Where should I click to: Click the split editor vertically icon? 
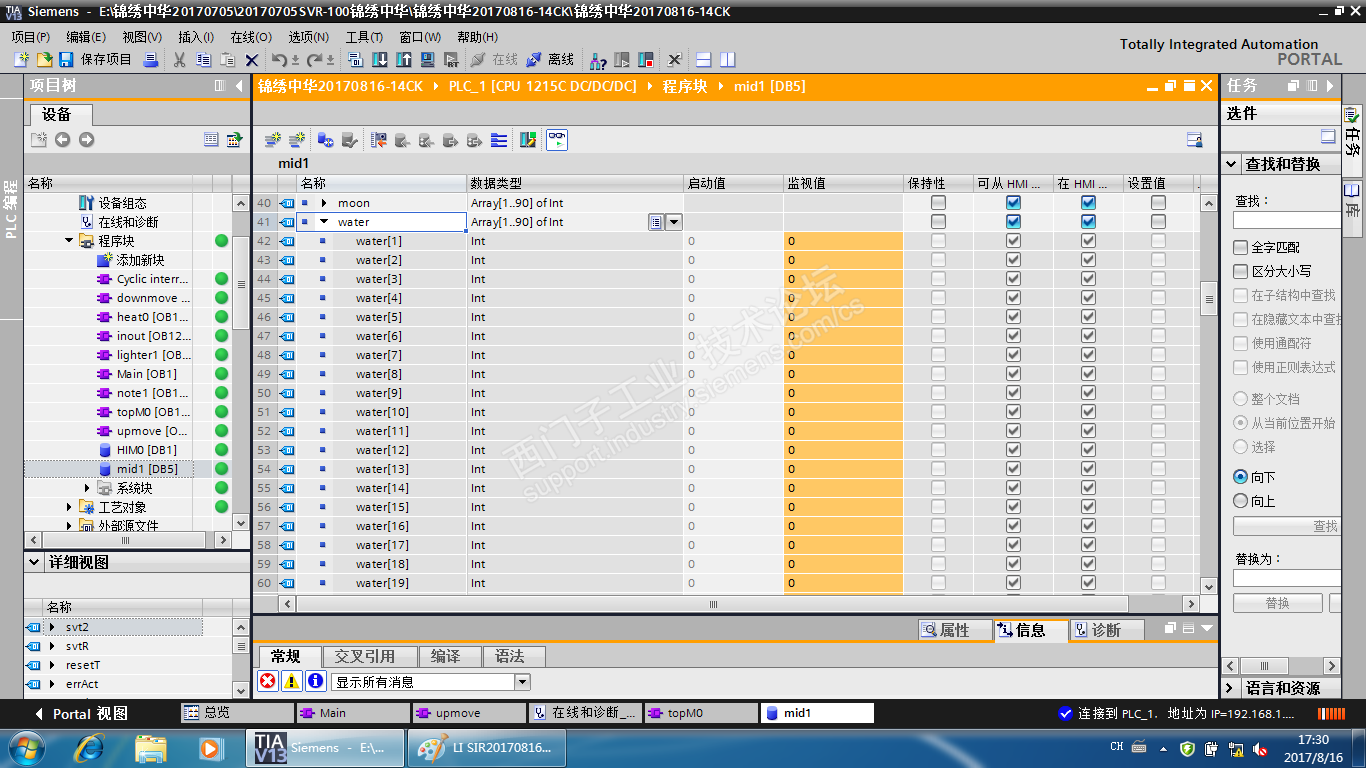(727, 60)
